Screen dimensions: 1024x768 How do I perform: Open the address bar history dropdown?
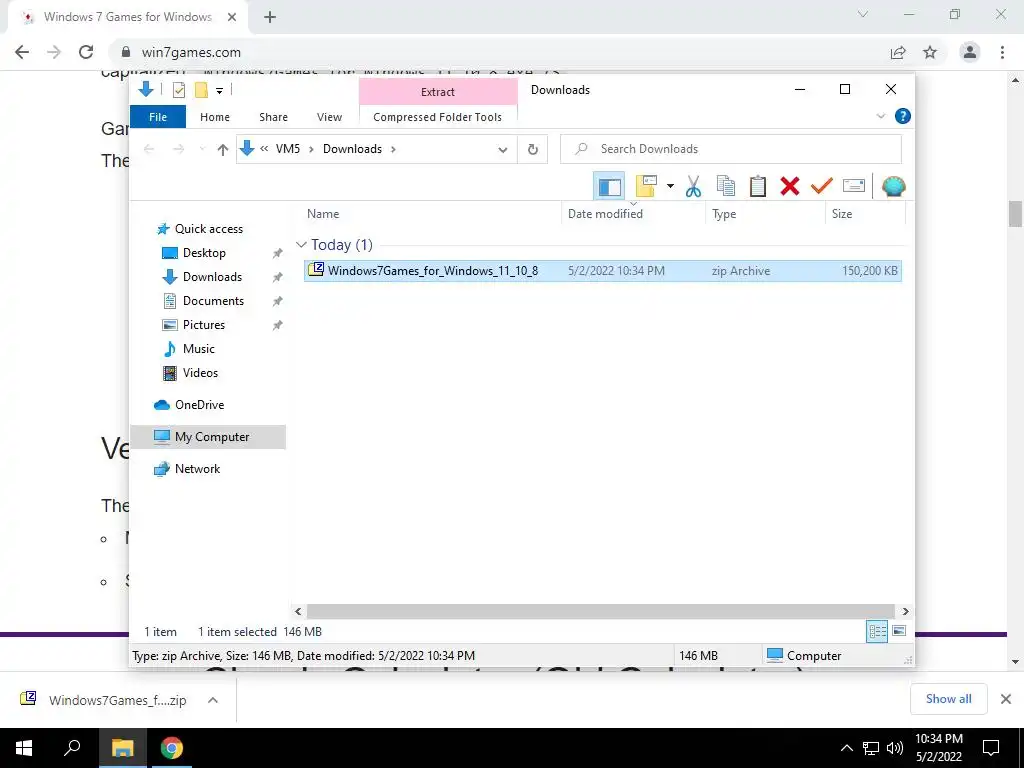(x=503, y=150)
